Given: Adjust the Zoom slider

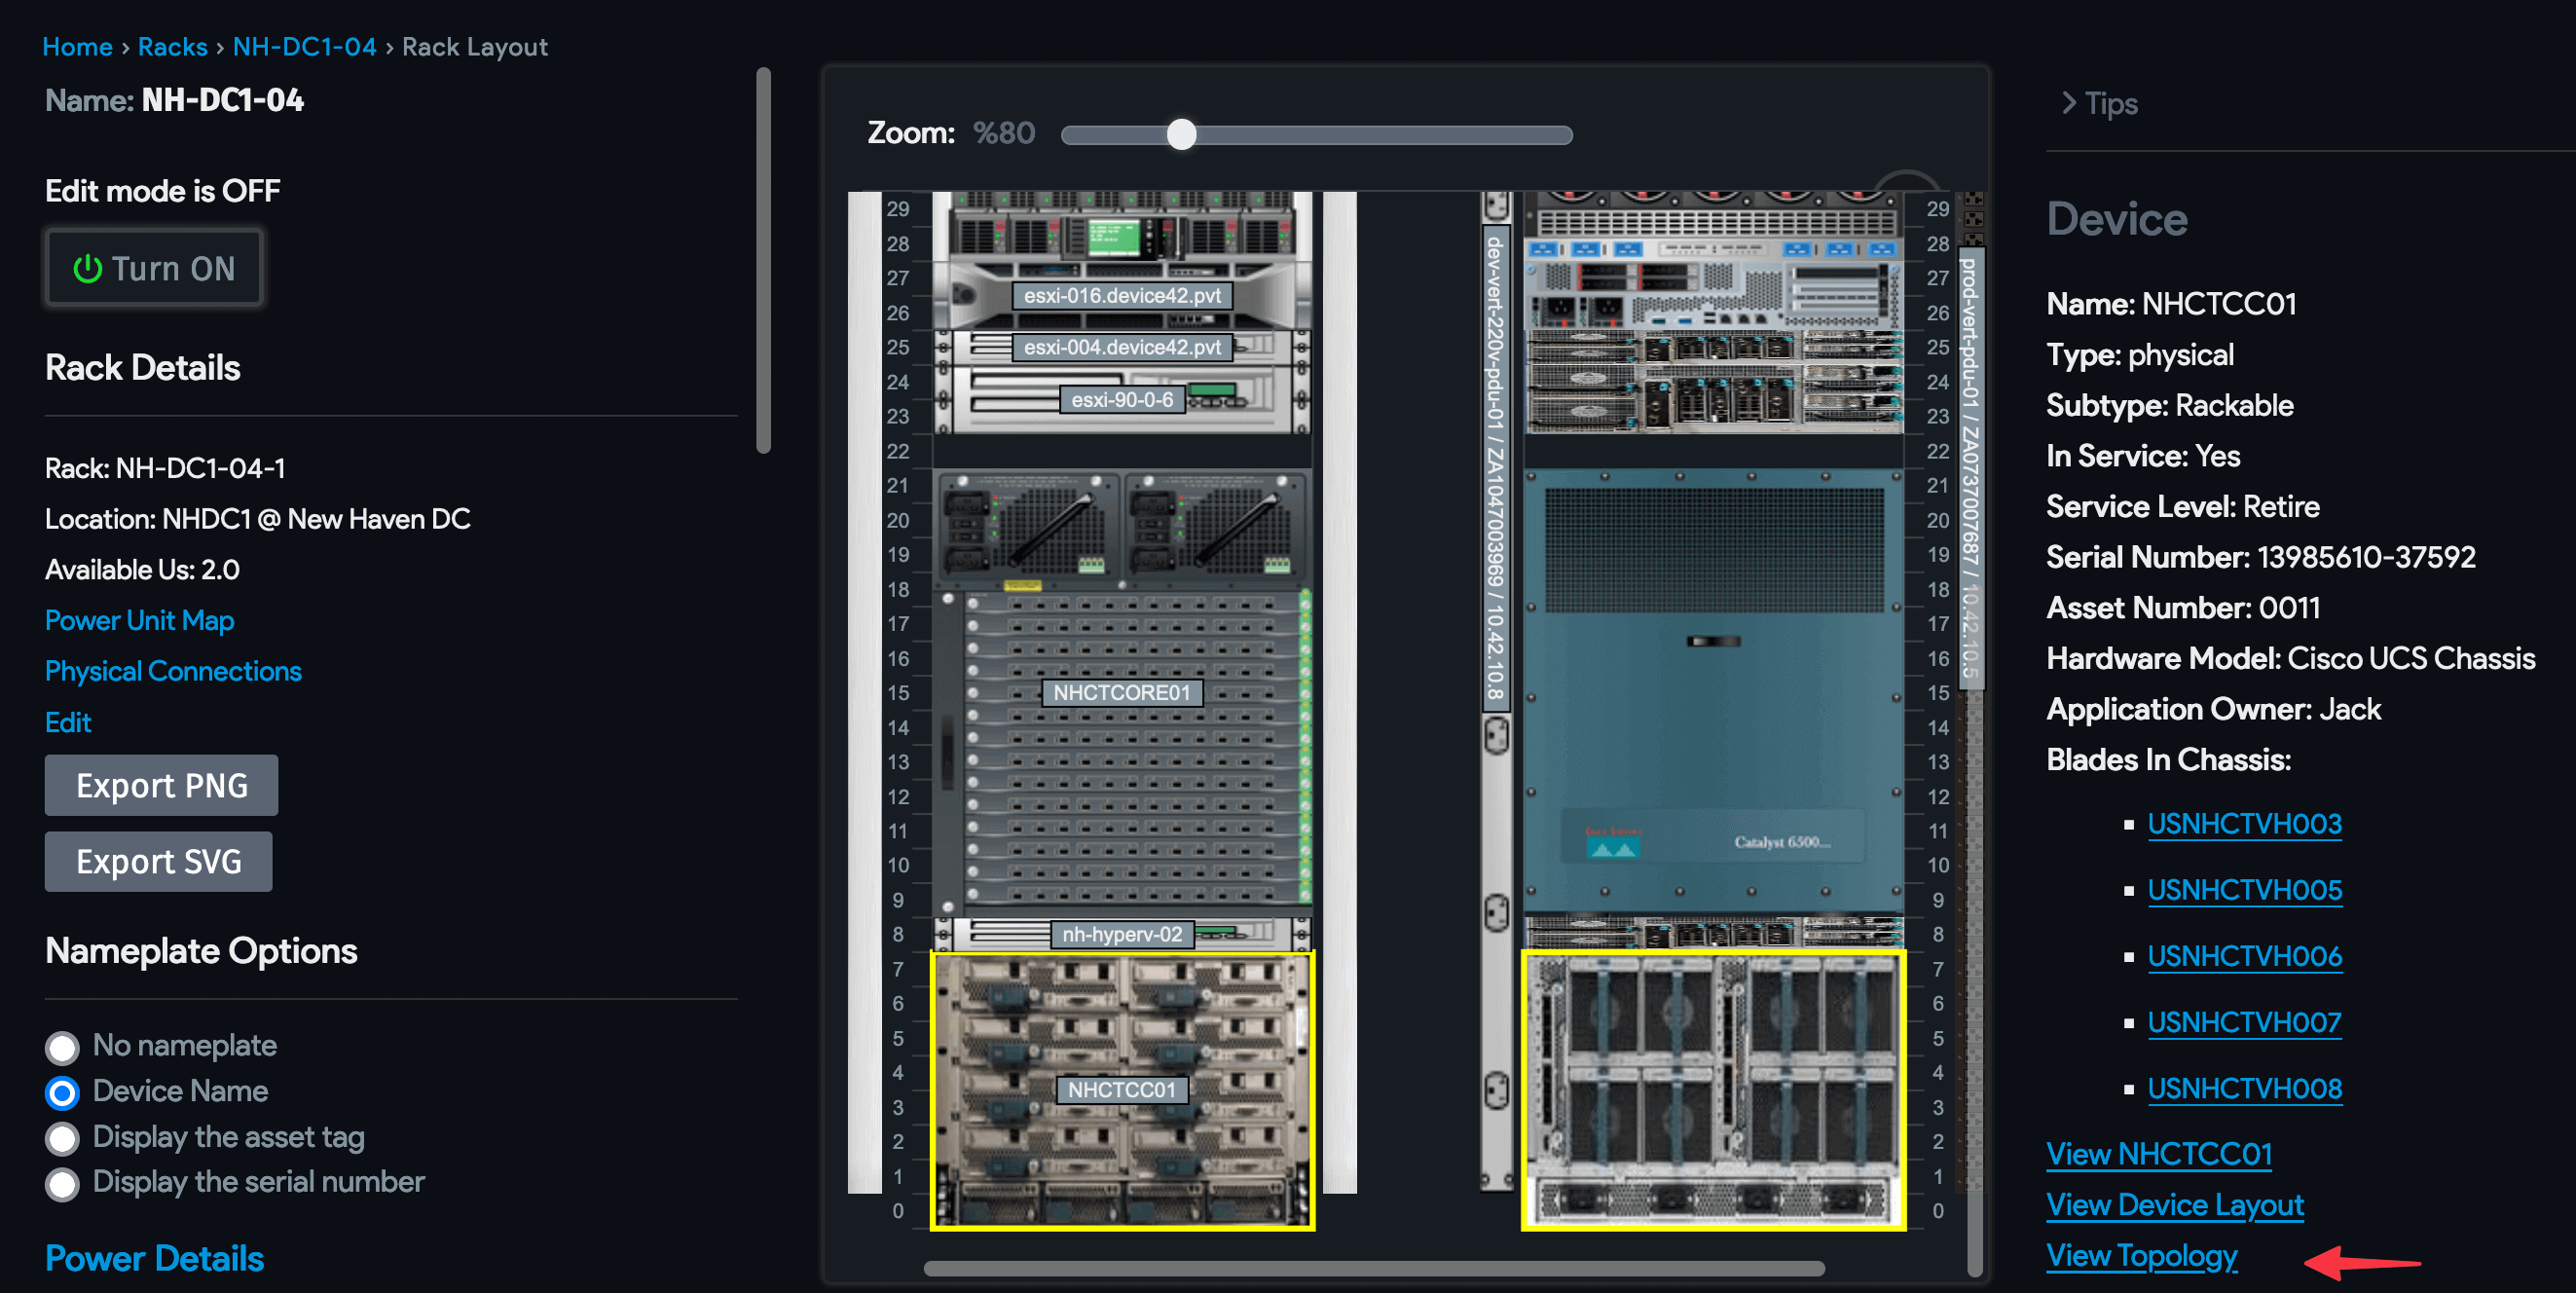Looking at the screenshot, I should click(x=1182, y=134).
